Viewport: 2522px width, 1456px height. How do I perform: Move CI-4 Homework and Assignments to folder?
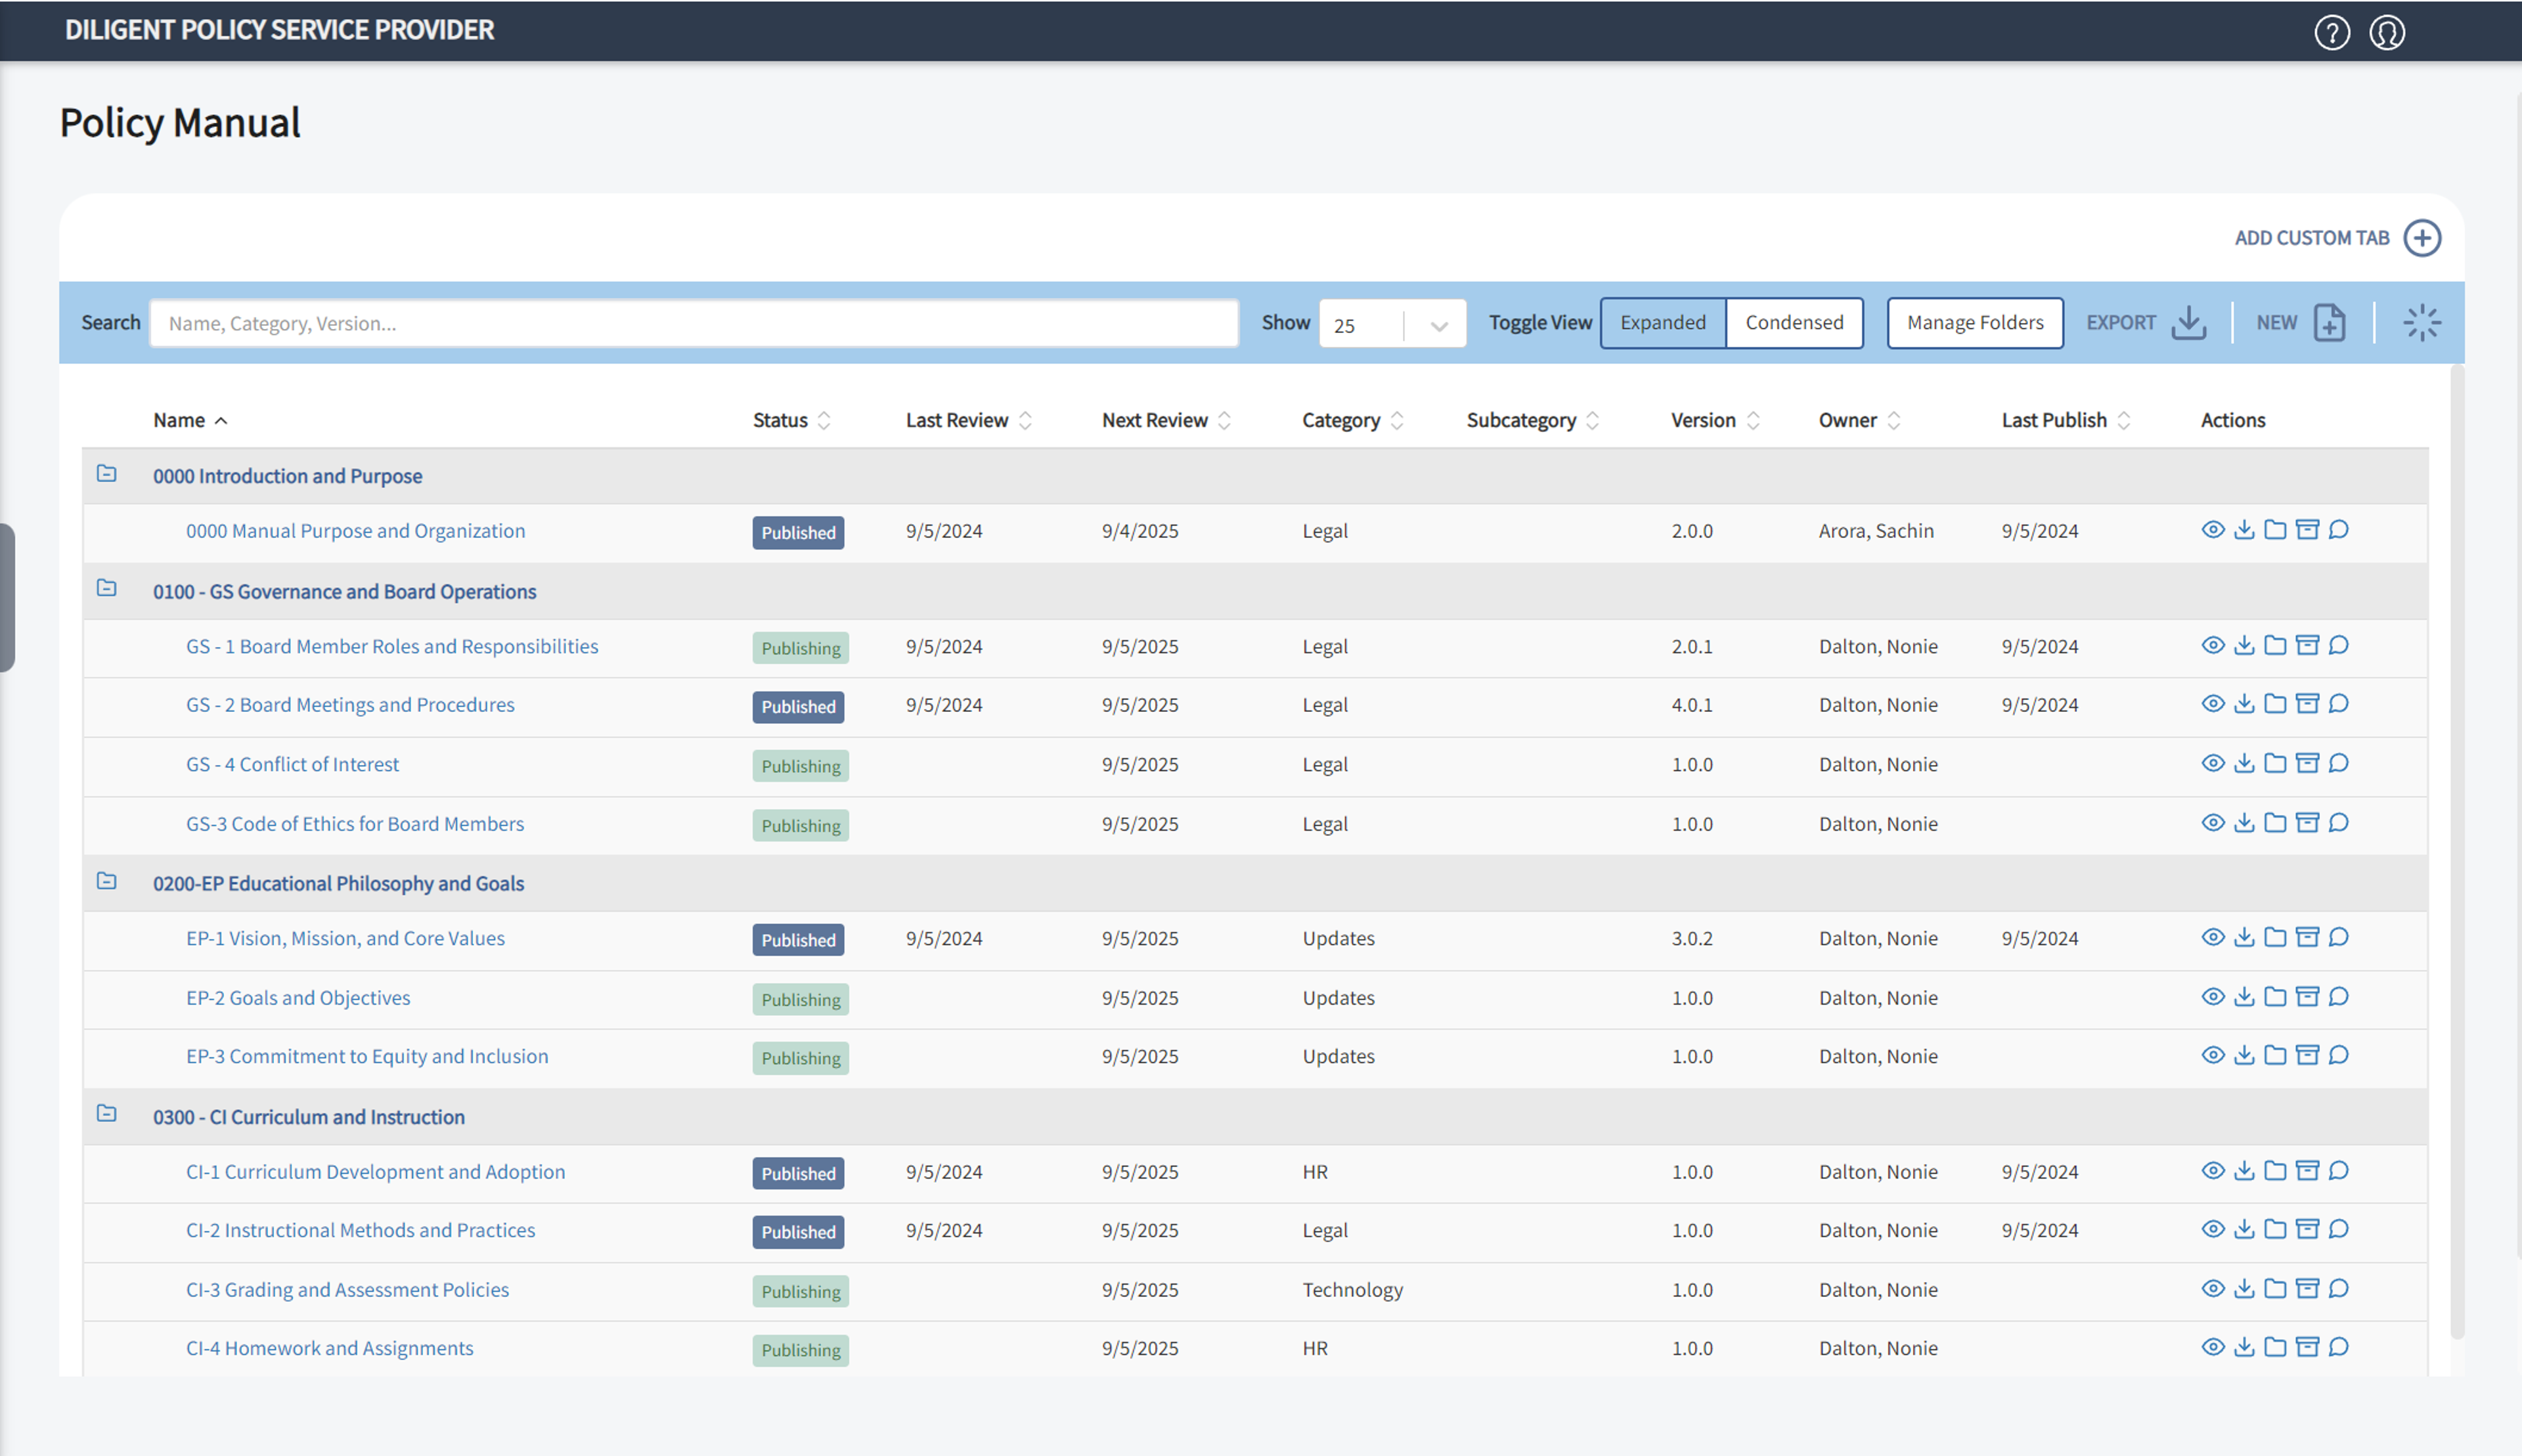(x=2275, y=1348)
